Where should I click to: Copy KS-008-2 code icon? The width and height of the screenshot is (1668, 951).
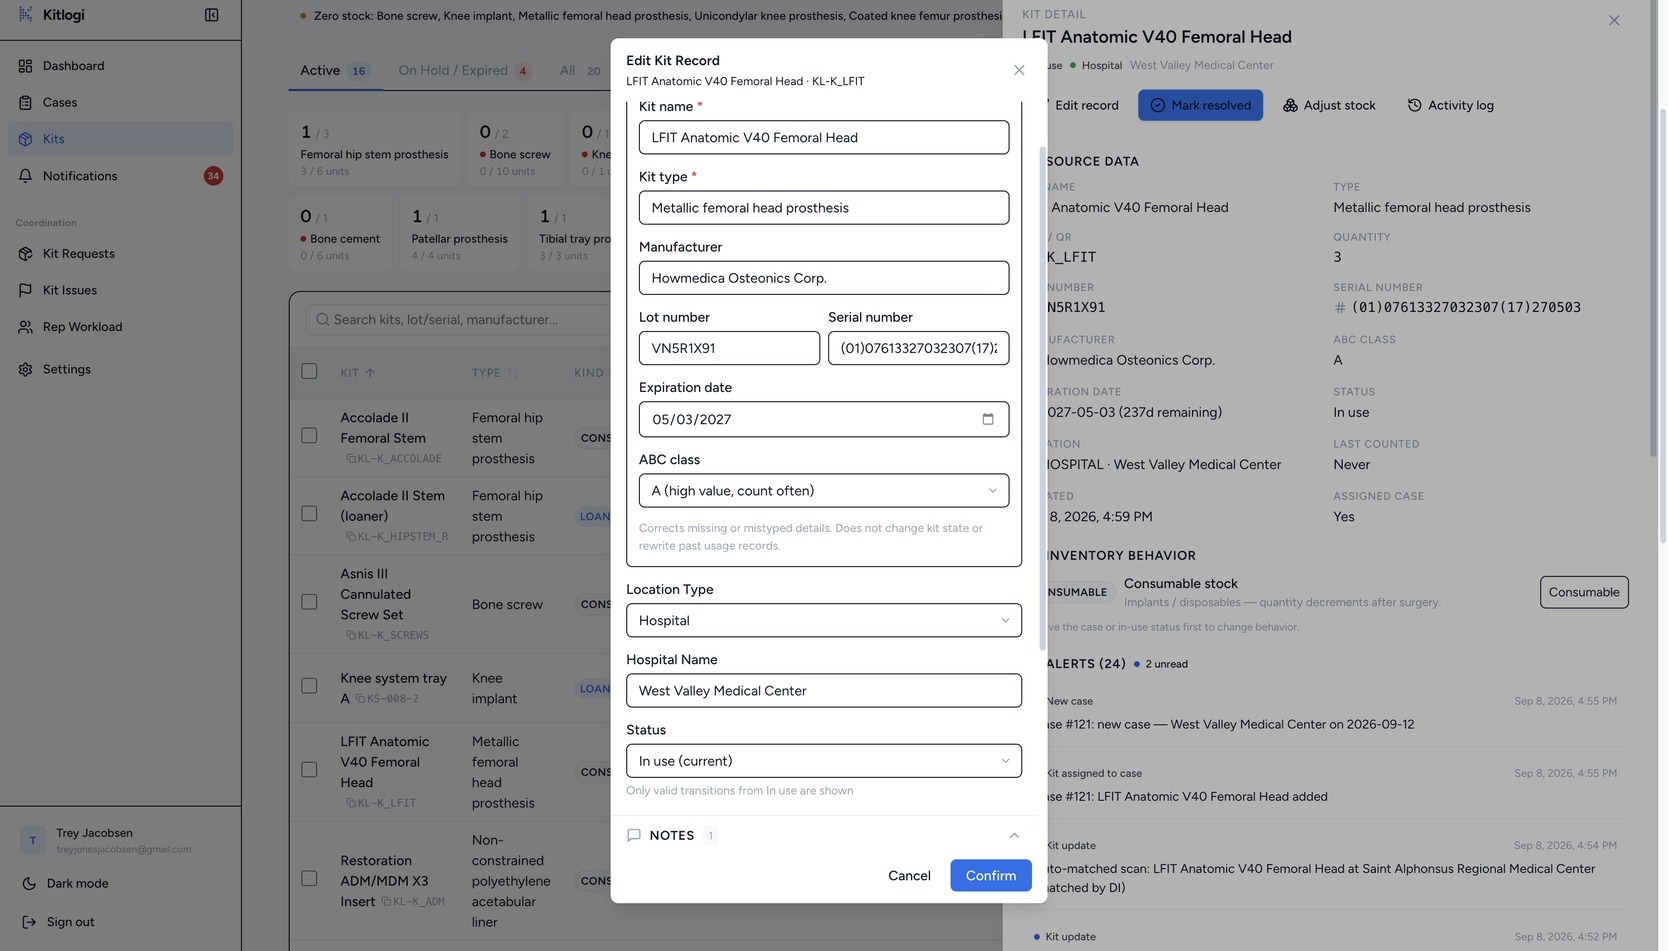tap(361, 699)
